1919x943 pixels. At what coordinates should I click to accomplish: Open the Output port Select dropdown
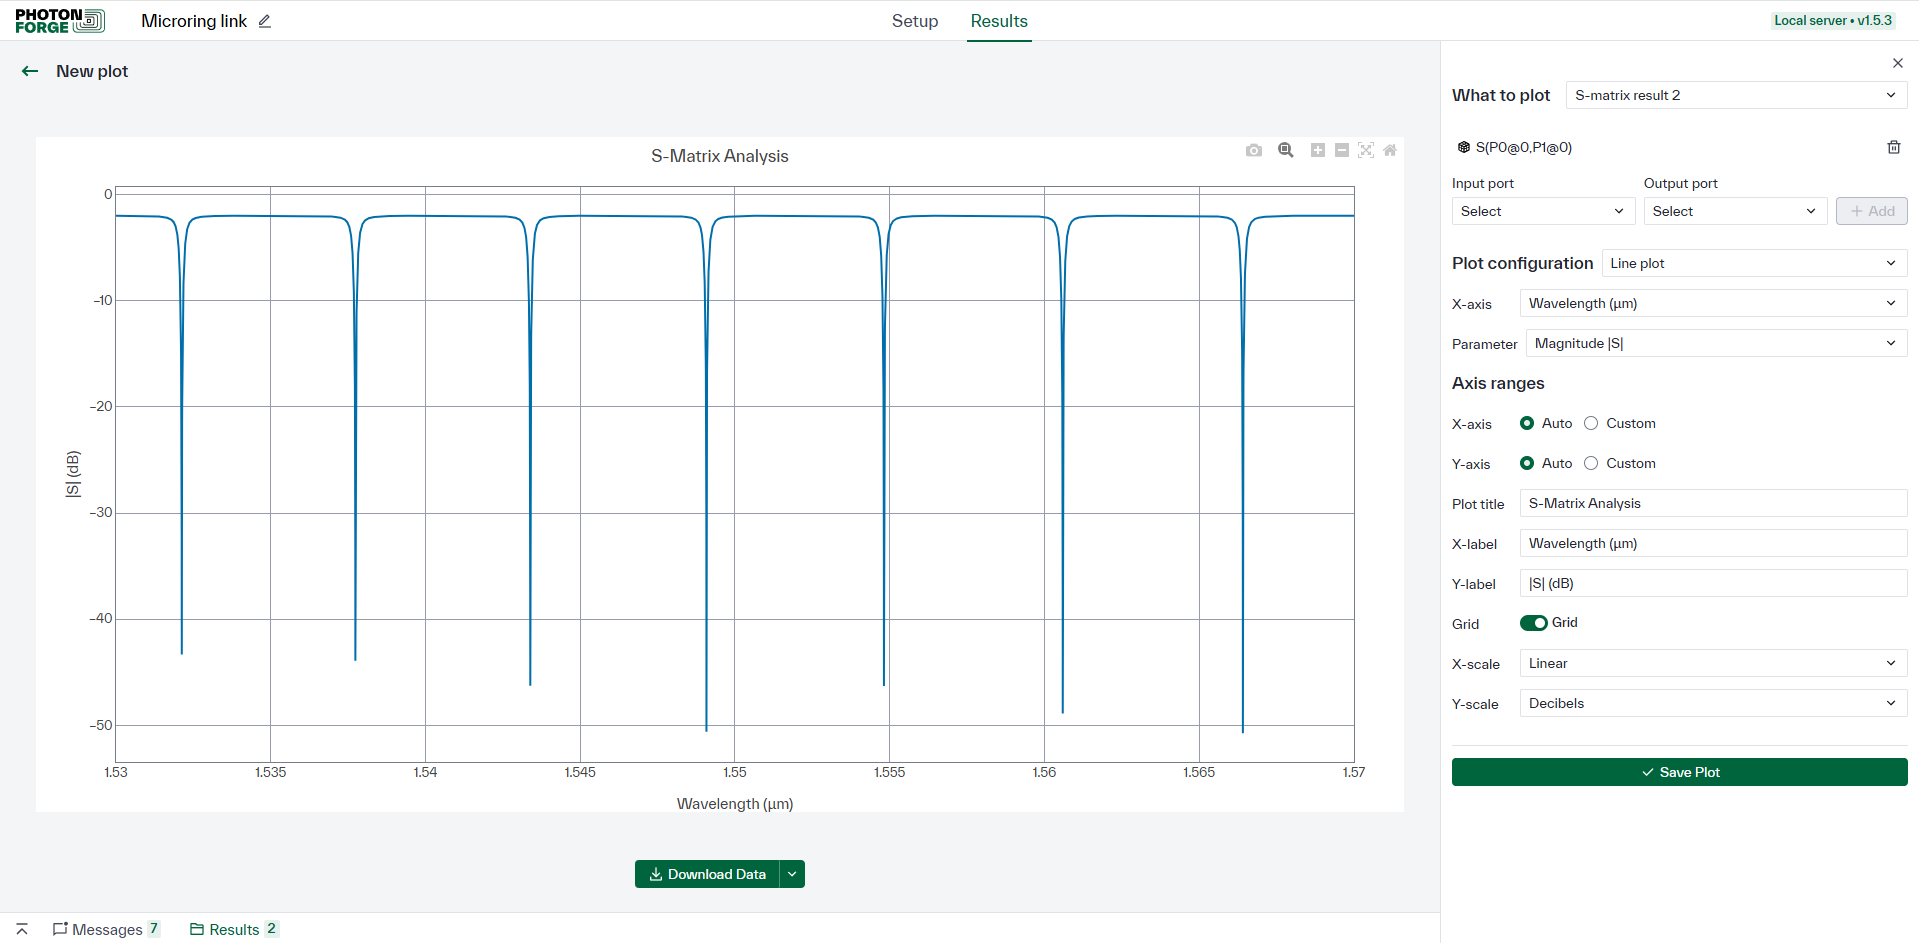(1735, 211)
